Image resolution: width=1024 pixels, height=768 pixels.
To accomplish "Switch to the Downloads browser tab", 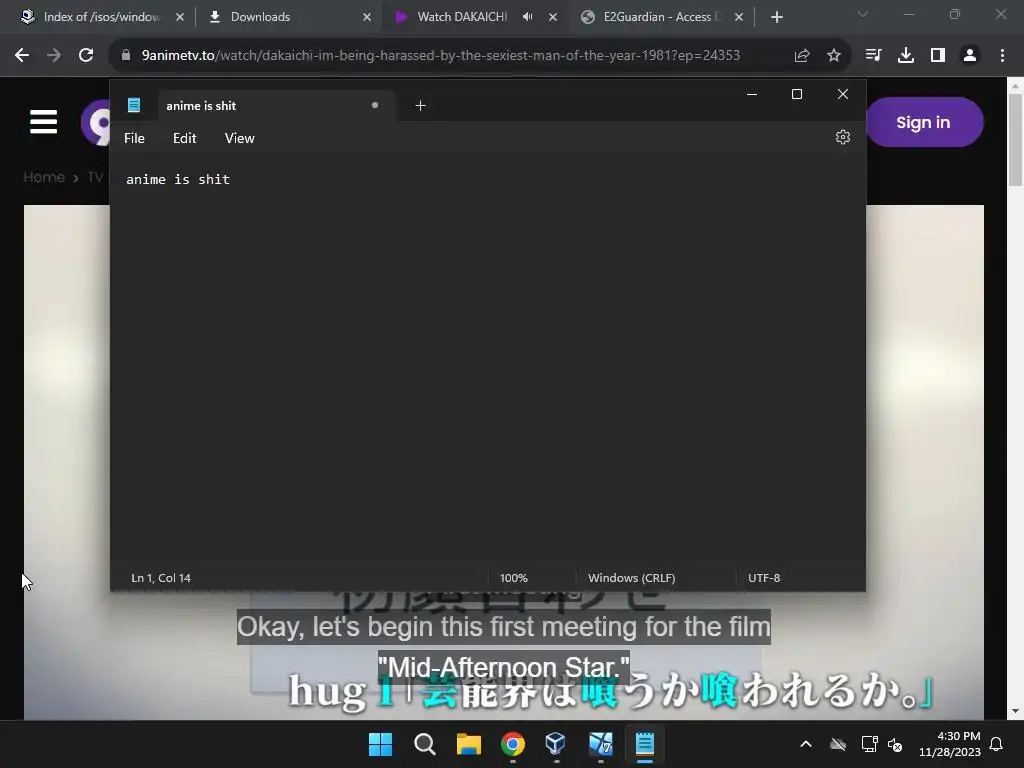I will [x=287, y=17].
